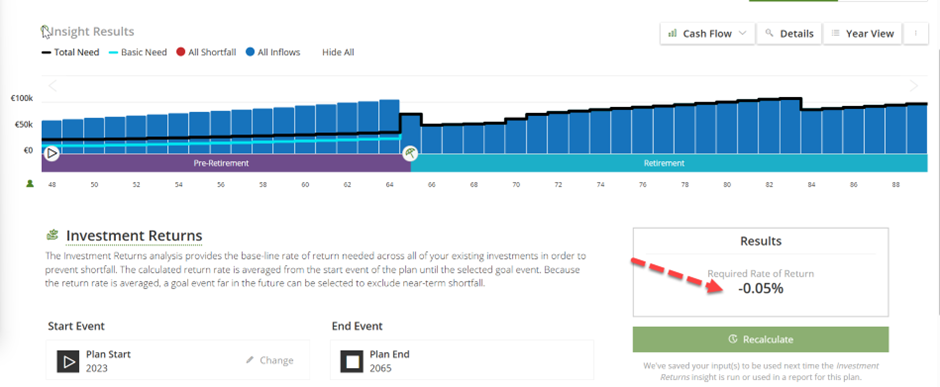Viewport: 940px width, 387px height.
Task: Click the Investment Returns money icon
Action: pos(53,235)
